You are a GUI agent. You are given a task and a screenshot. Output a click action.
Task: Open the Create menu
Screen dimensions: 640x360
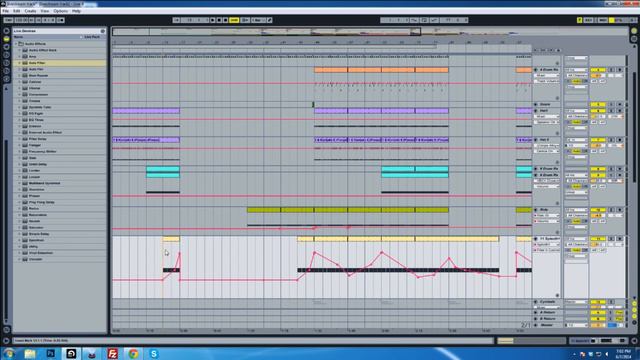tap(30, 11)
